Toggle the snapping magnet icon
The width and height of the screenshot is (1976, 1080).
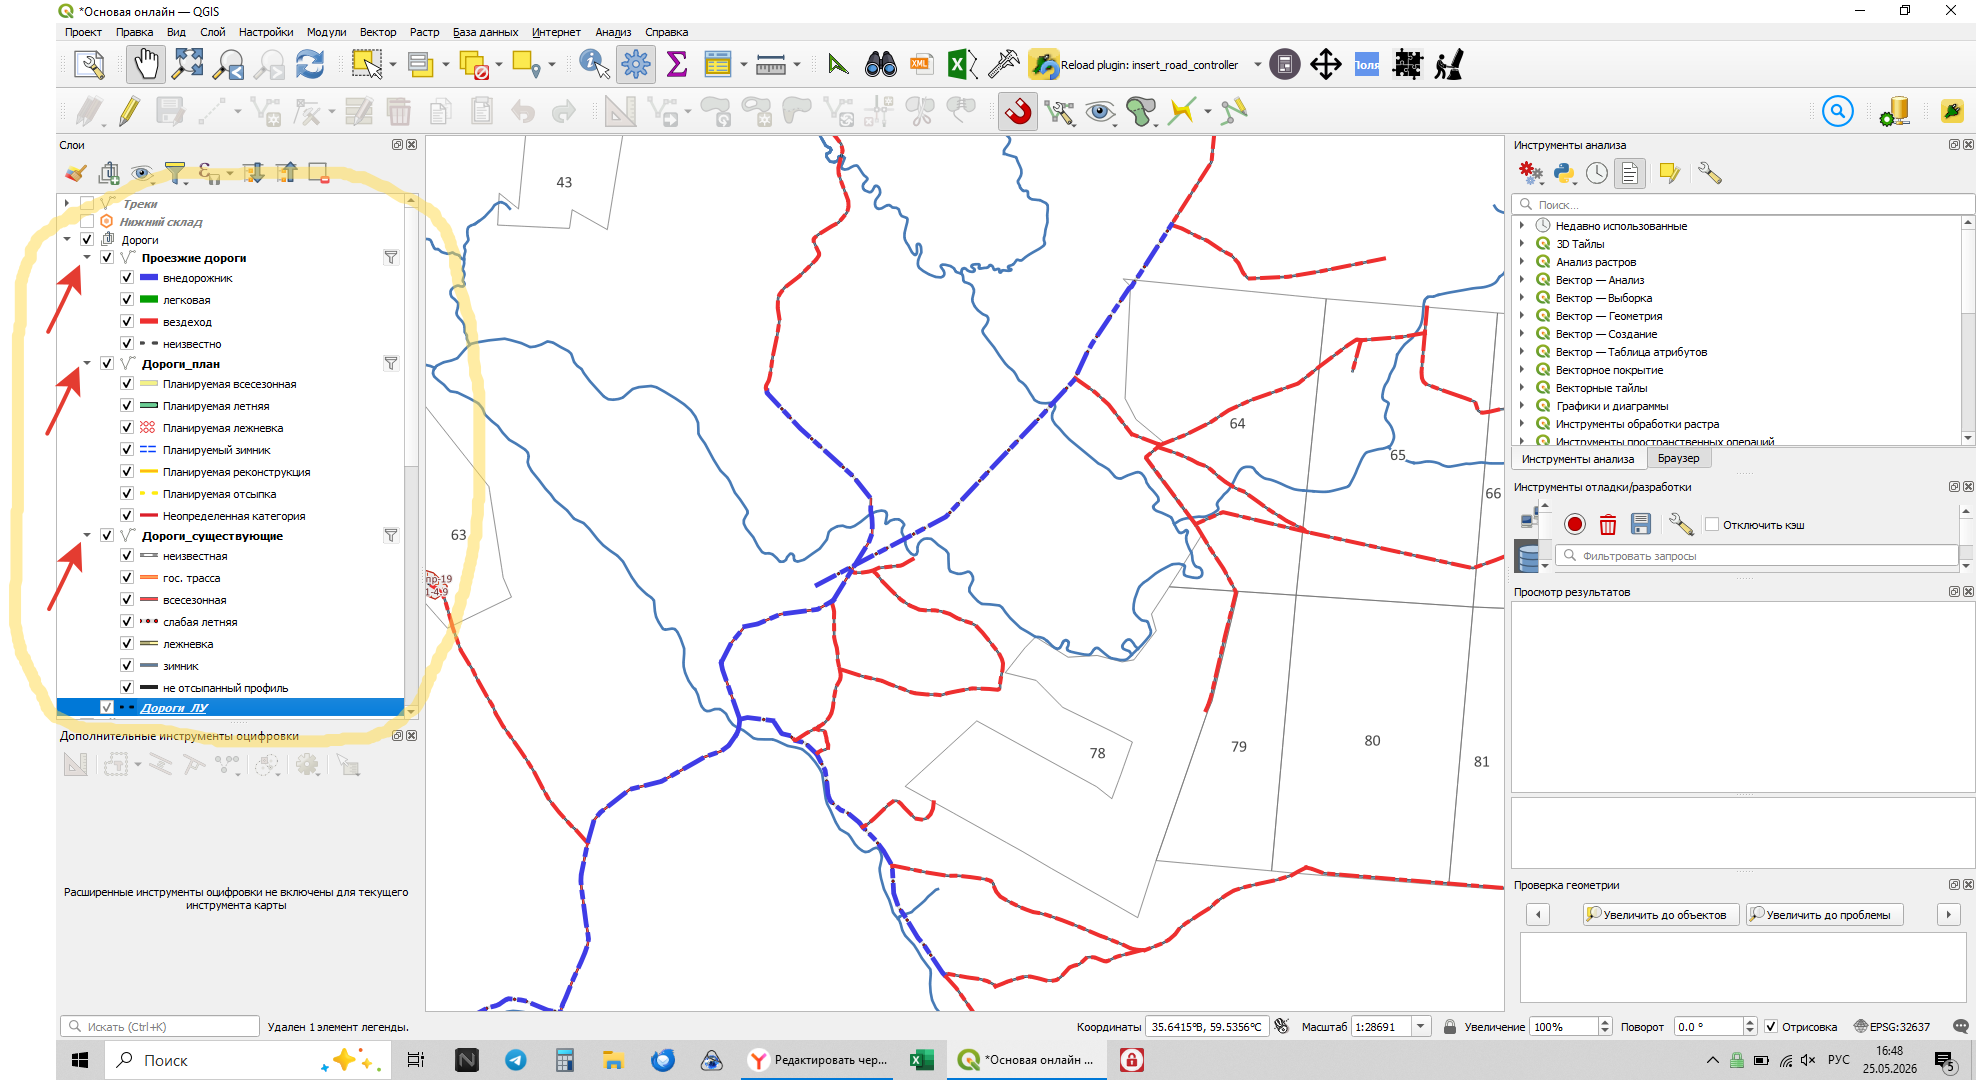[1018, 111]
